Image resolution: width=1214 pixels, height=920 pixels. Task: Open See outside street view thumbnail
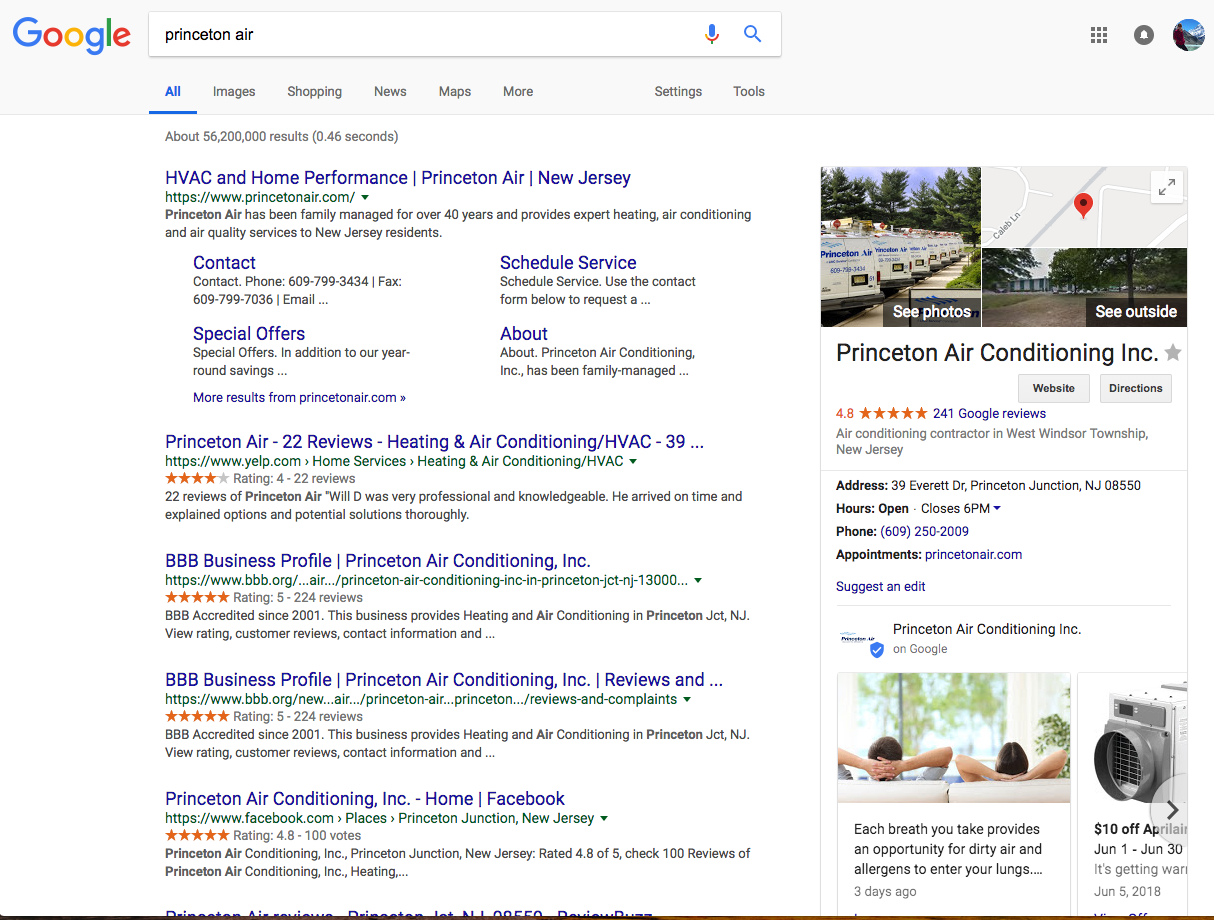pos(1085,288)
